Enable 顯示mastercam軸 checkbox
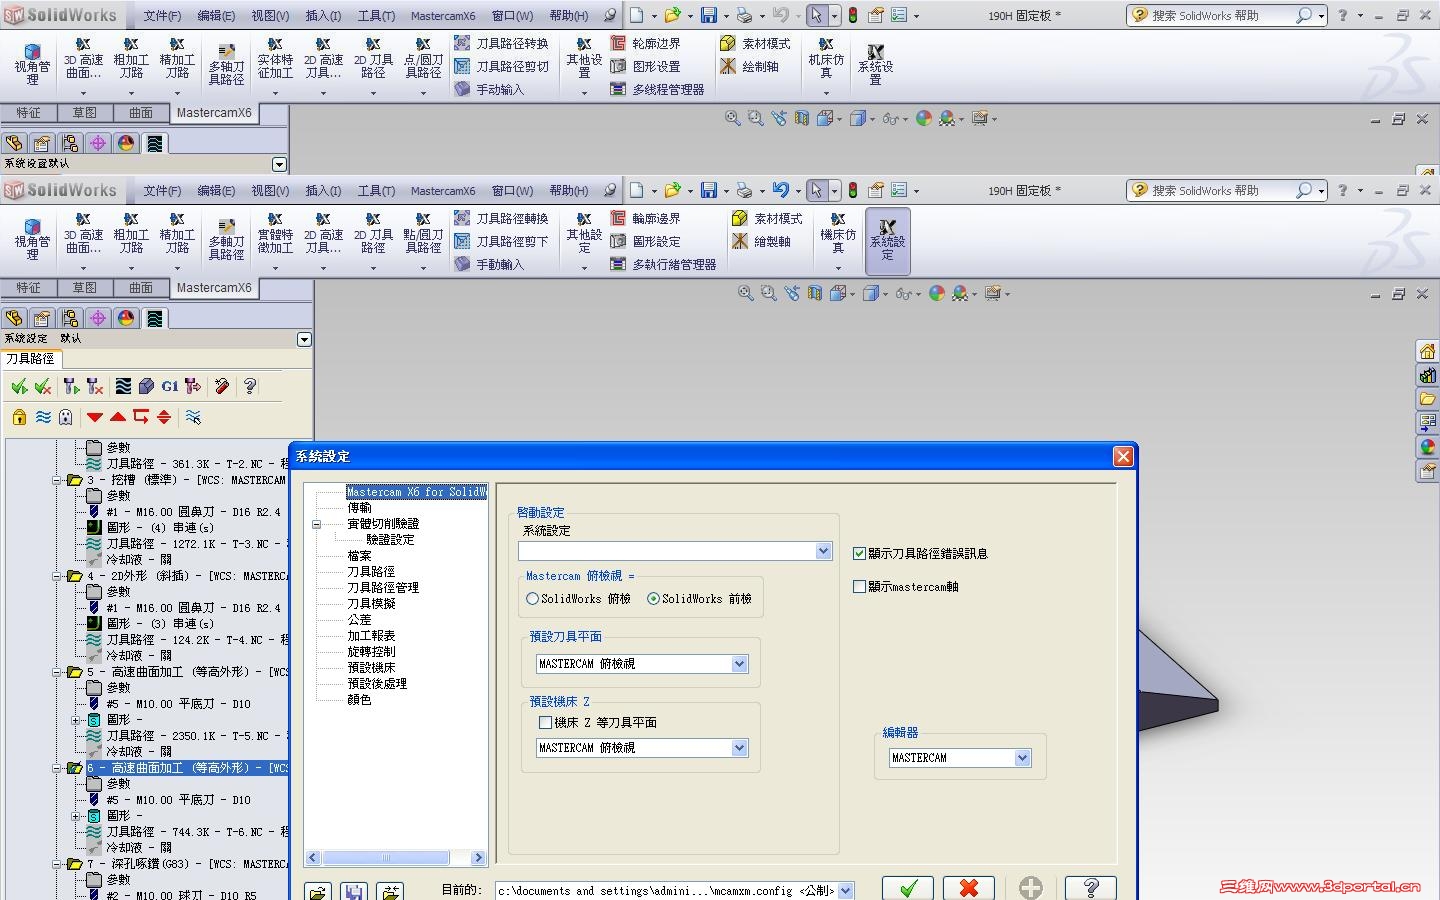This screenshot has width=1440, height=900. point(859,587)
